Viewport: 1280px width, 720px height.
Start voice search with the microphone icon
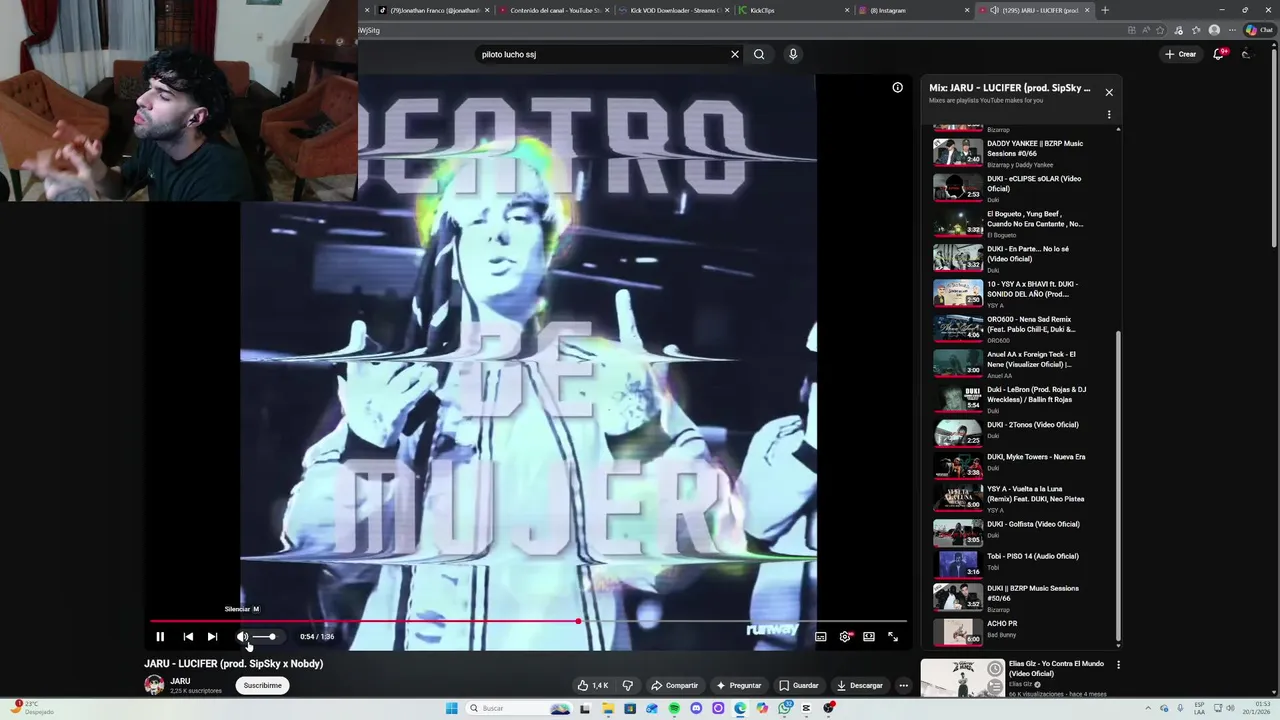[x=793, y=54]
